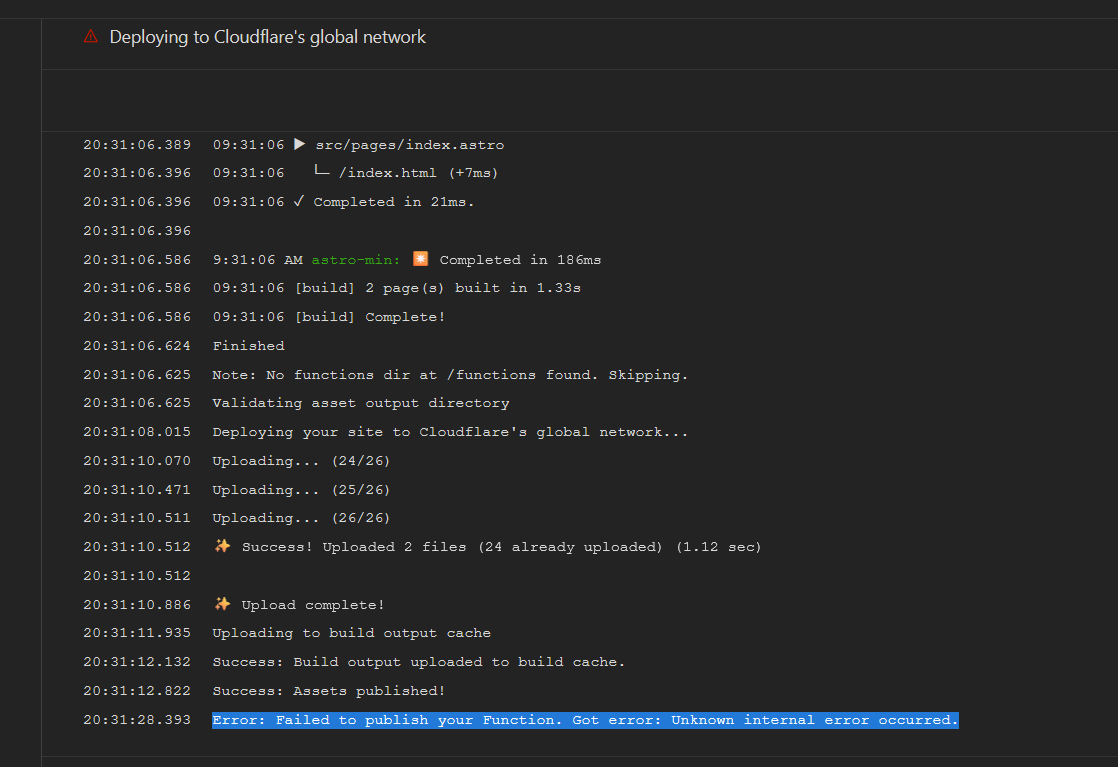Click the sparkle emoji before 'Upload complete!'
Screen dimensions: 1118x767
click(x=222, y=604)
